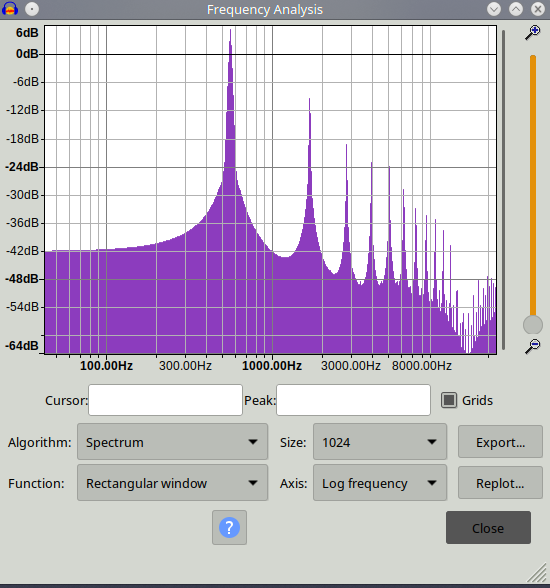
Task: Click into the Cursor text field
Action: [x=165, y=400]
